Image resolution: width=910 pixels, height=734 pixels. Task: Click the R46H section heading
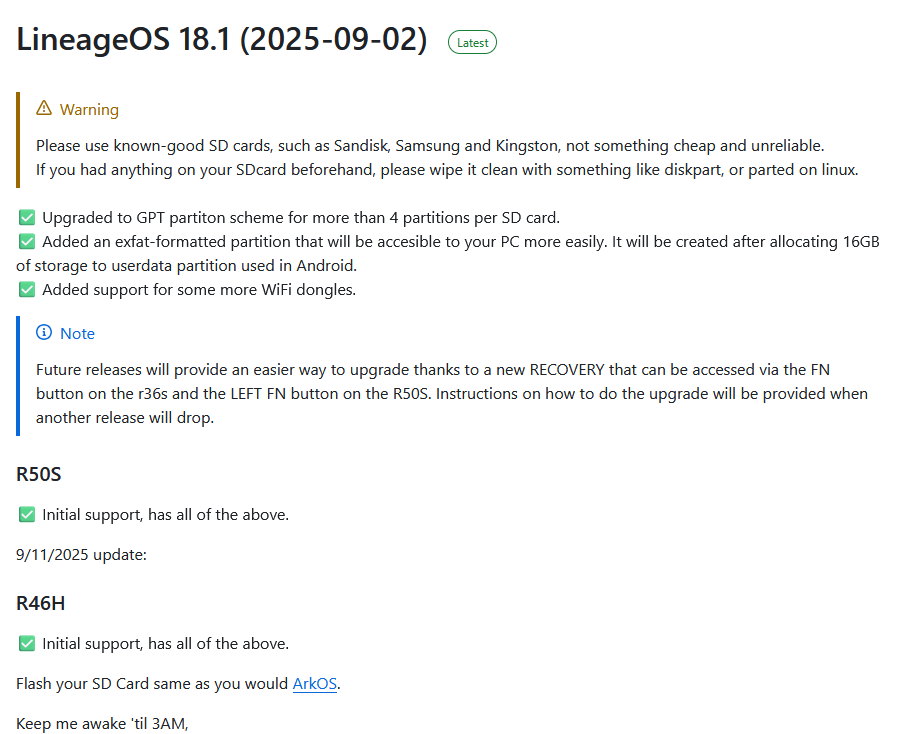[41, 603]
